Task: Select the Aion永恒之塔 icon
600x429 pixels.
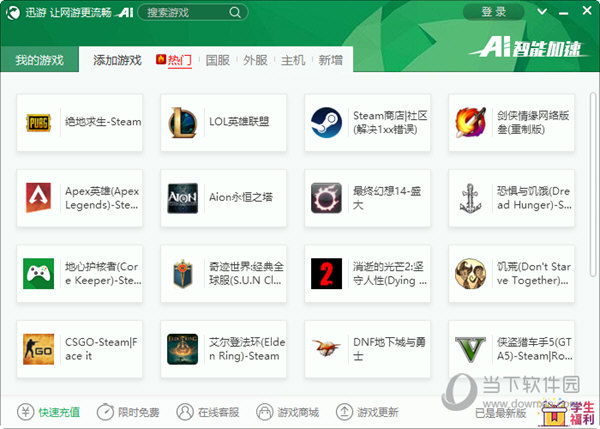Action: (183, 198)
